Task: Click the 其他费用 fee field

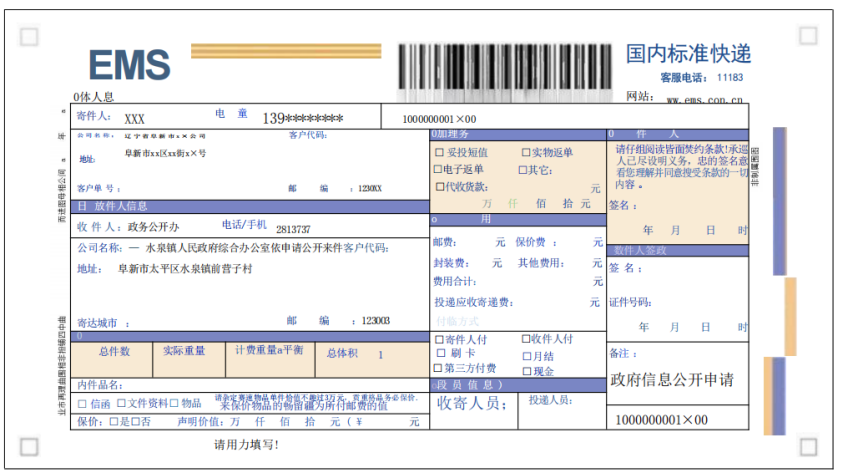Action: (560, 263)
